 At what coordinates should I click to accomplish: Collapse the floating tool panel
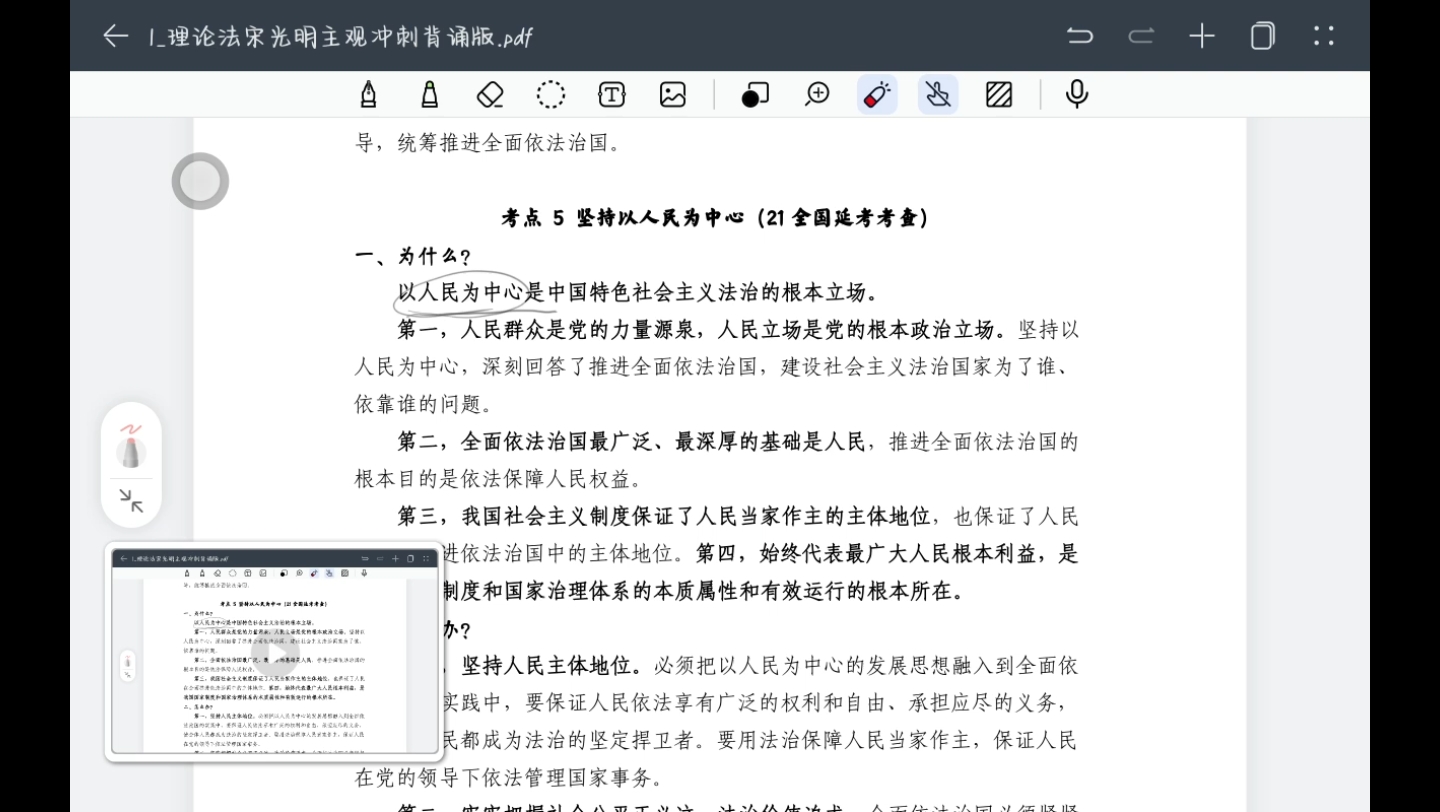click(x=131, y=501)
